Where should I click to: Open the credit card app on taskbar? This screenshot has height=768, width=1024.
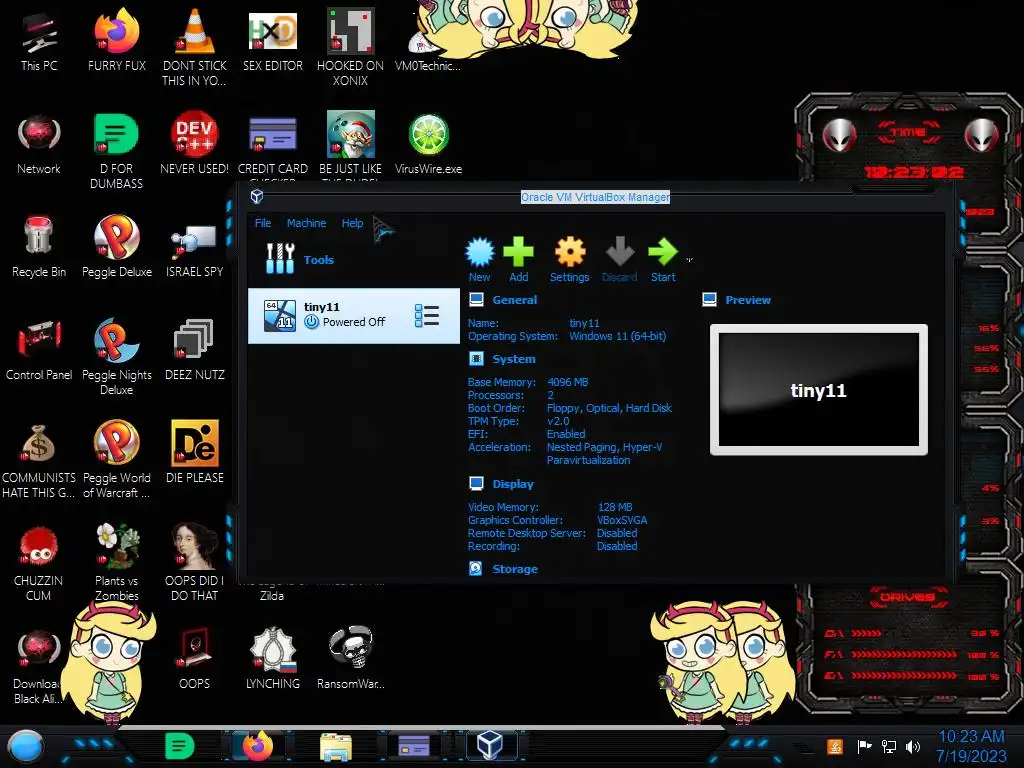pyautogui.click(x=414, y=746)
